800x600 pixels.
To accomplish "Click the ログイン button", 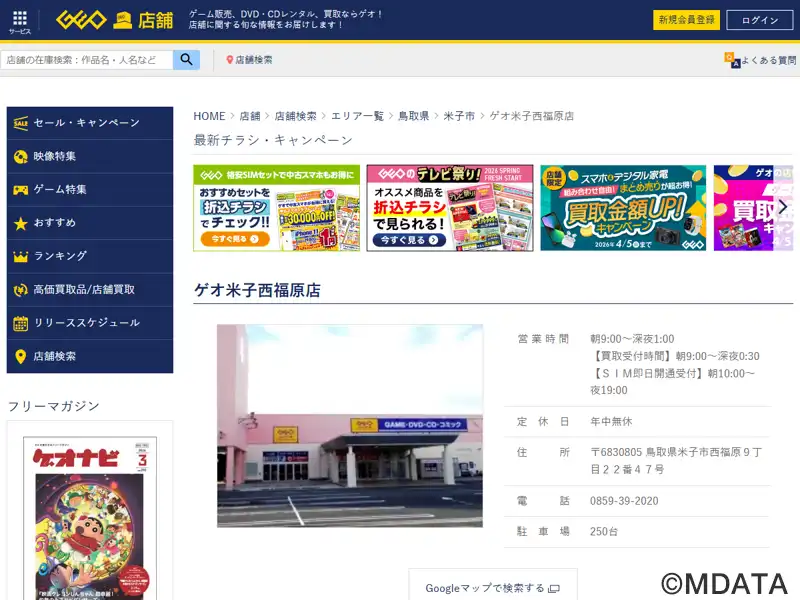I will 760,20.
